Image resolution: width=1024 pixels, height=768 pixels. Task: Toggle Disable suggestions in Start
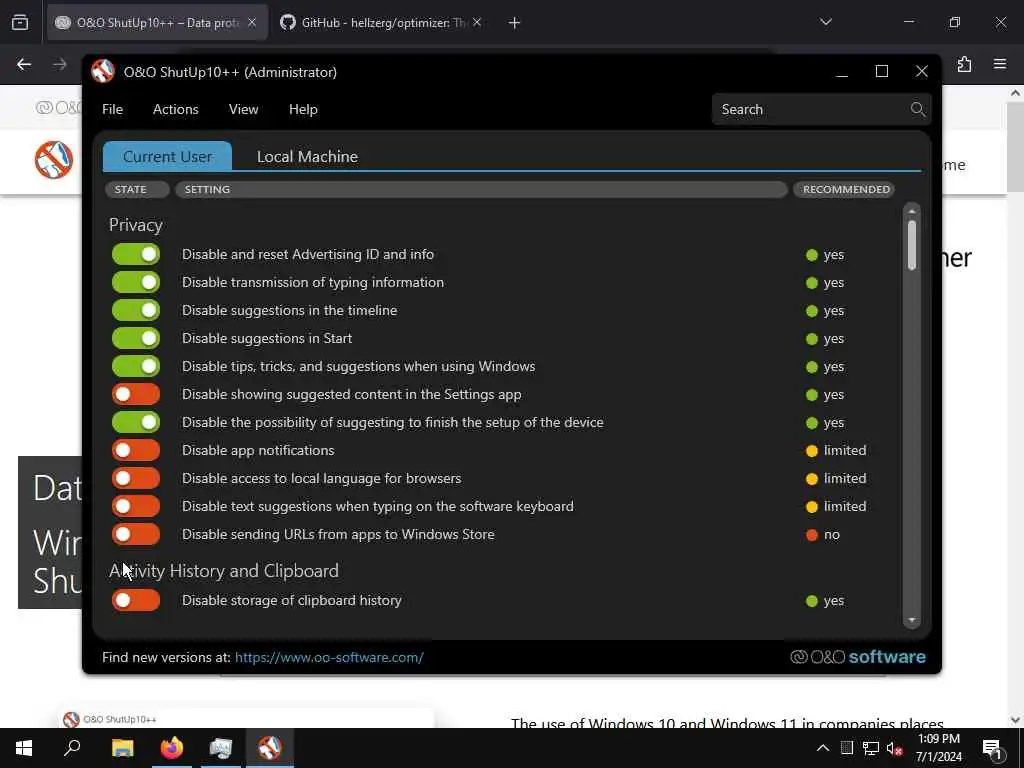click(136, 338)
